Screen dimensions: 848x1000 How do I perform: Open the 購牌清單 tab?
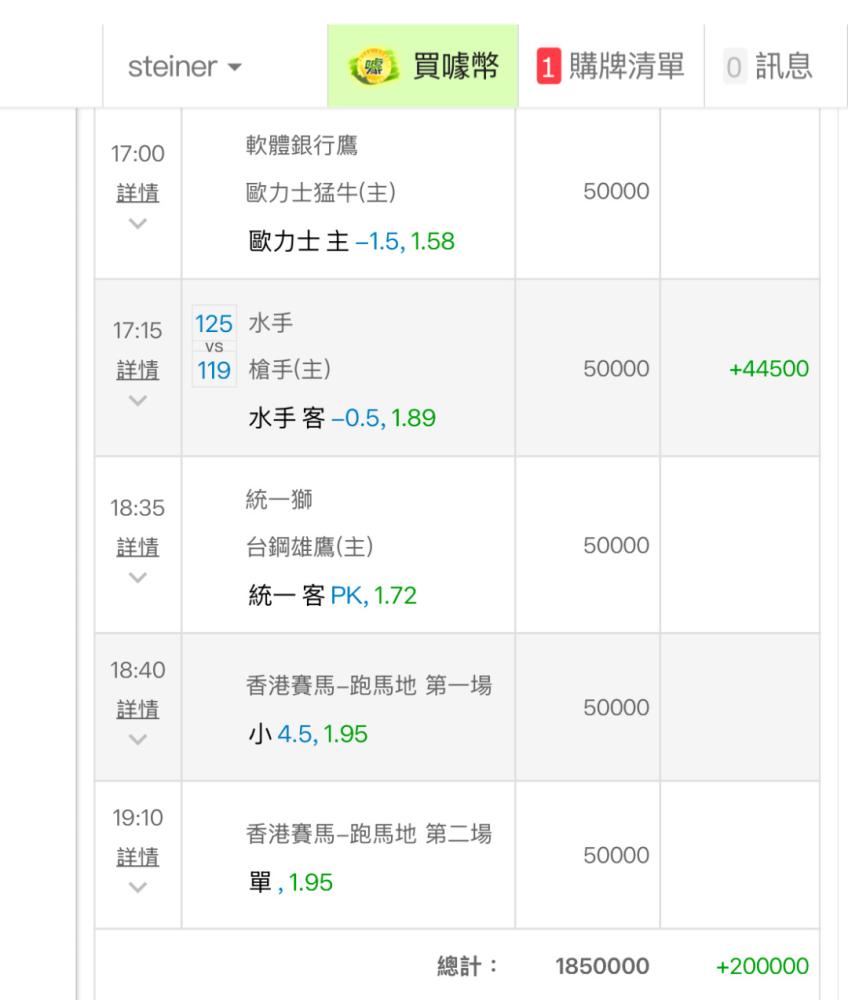point(611,66)
